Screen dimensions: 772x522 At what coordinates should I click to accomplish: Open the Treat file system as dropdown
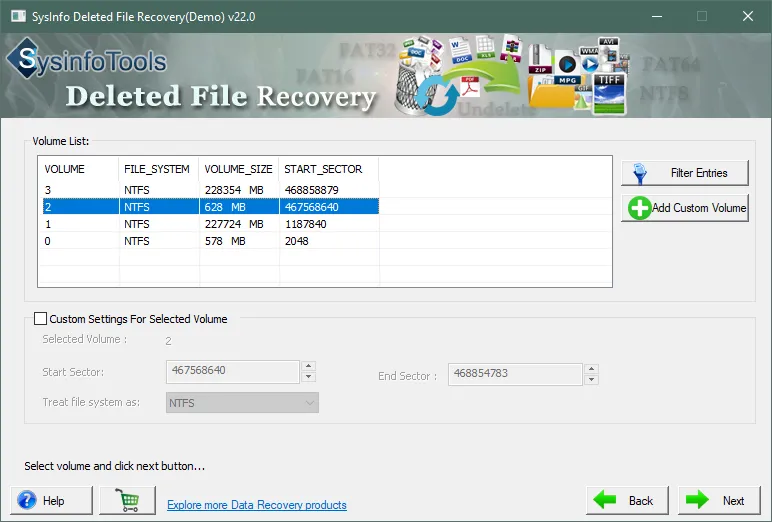tap(242, 403)
